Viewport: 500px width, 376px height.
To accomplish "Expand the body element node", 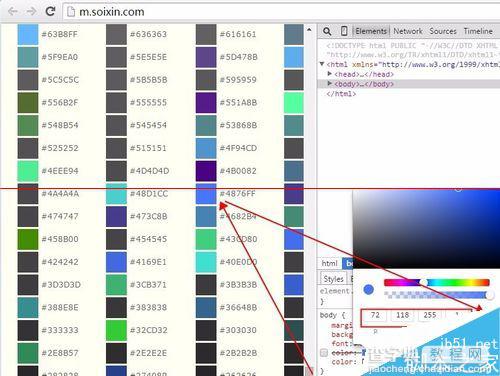I will [330, 83].
